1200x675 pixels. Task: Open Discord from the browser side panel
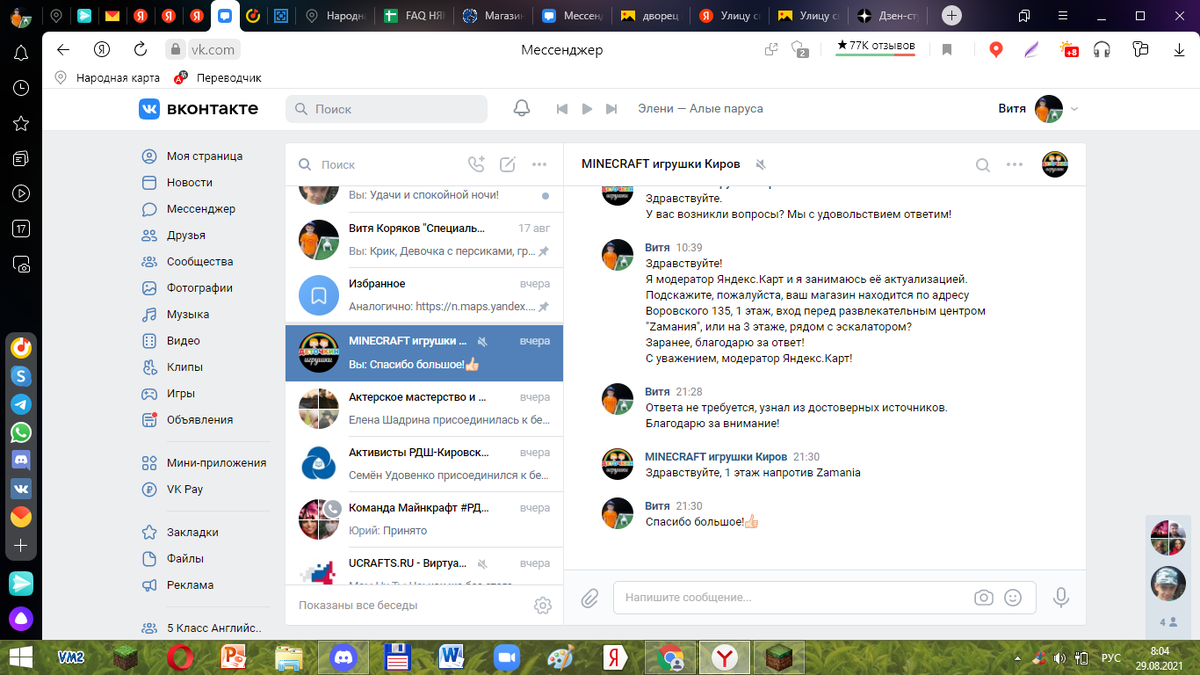(x=21, y=461)
